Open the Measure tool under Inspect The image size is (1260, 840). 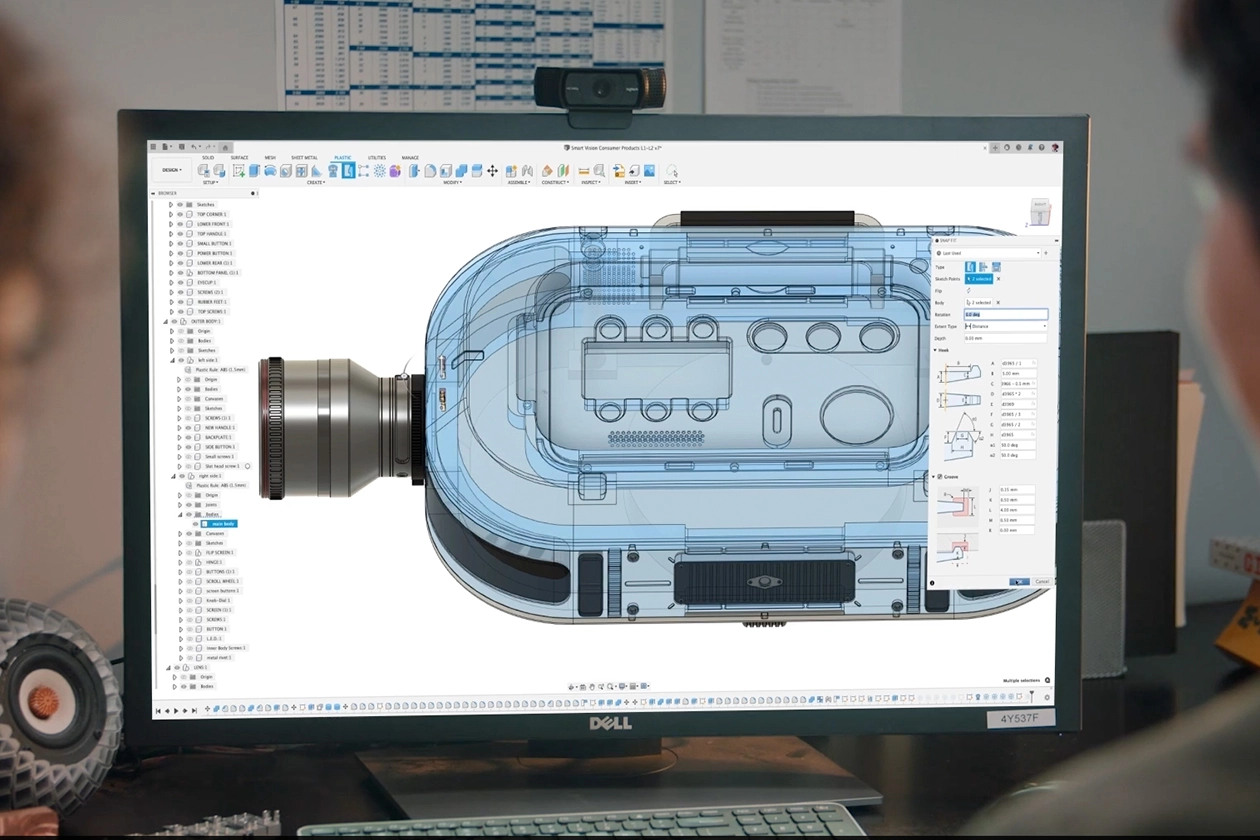point(584,171)
